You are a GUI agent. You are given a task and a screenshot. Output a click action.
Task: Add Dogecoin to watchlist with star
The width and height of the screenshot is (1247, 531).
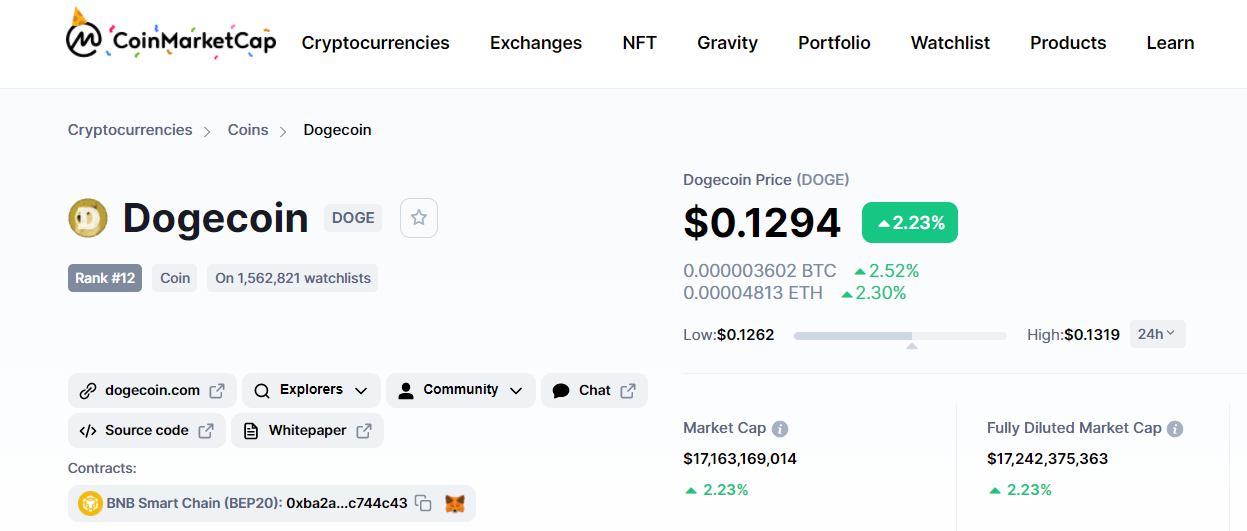pyautogui.click(x=419, y=218)
